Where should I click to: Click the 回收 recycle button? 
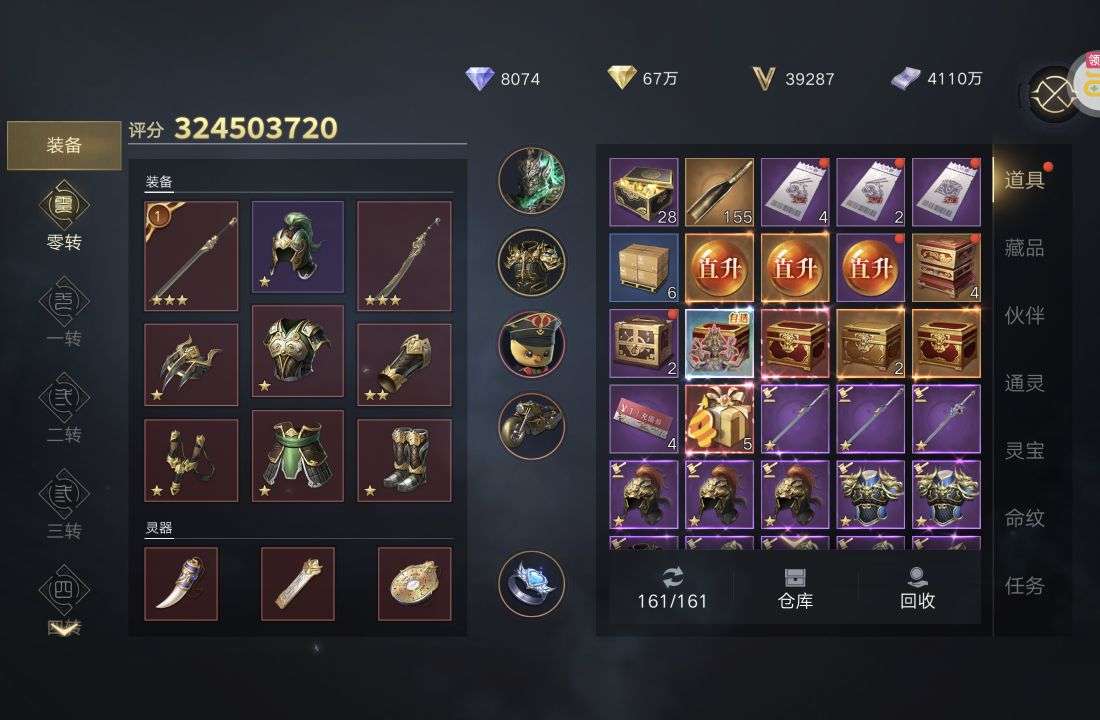[917, 588]
